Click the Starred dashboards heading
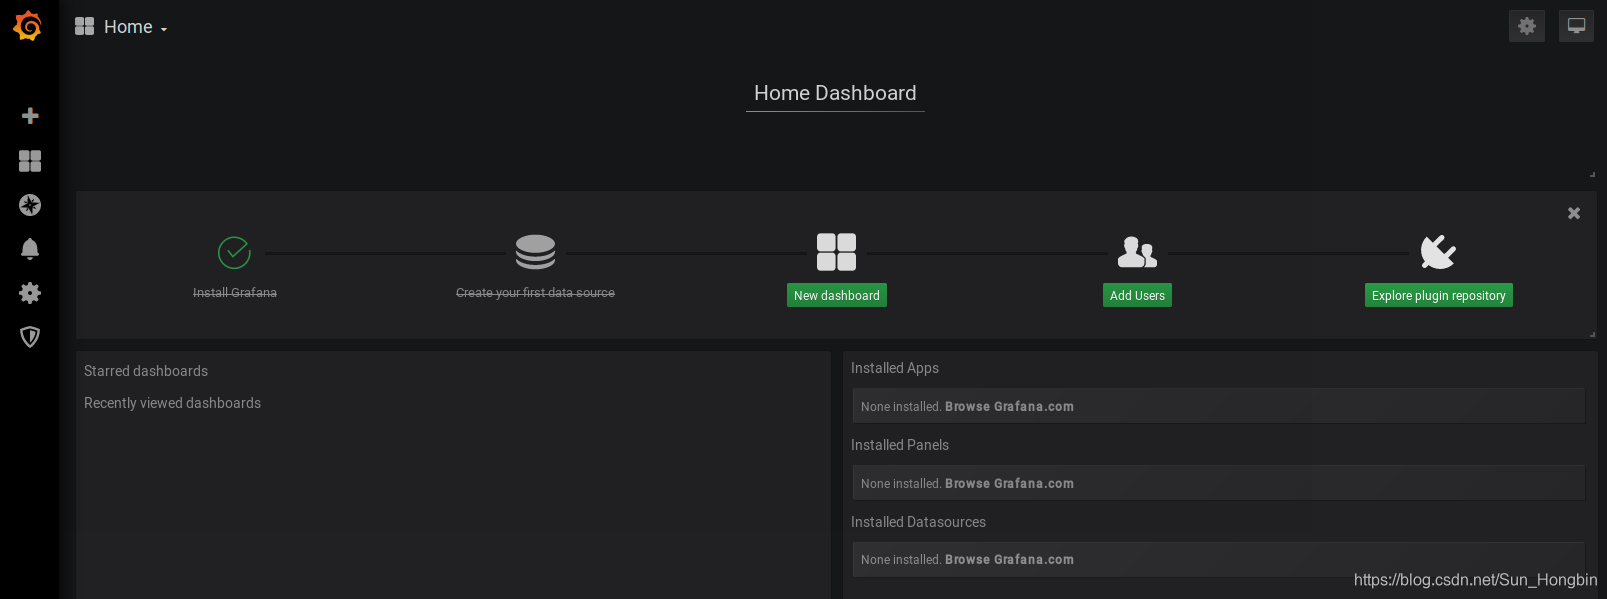The image size is (1607, 599). (x=146, y=371)
